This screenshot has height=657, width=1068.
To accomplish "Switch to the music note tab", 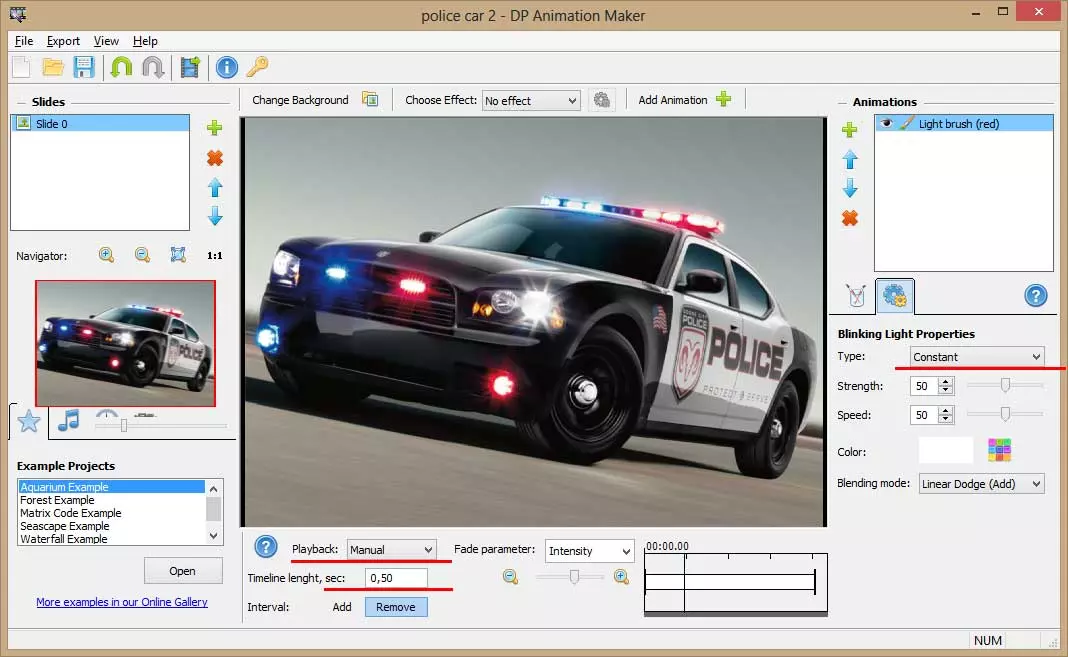I will coord(68,421).
